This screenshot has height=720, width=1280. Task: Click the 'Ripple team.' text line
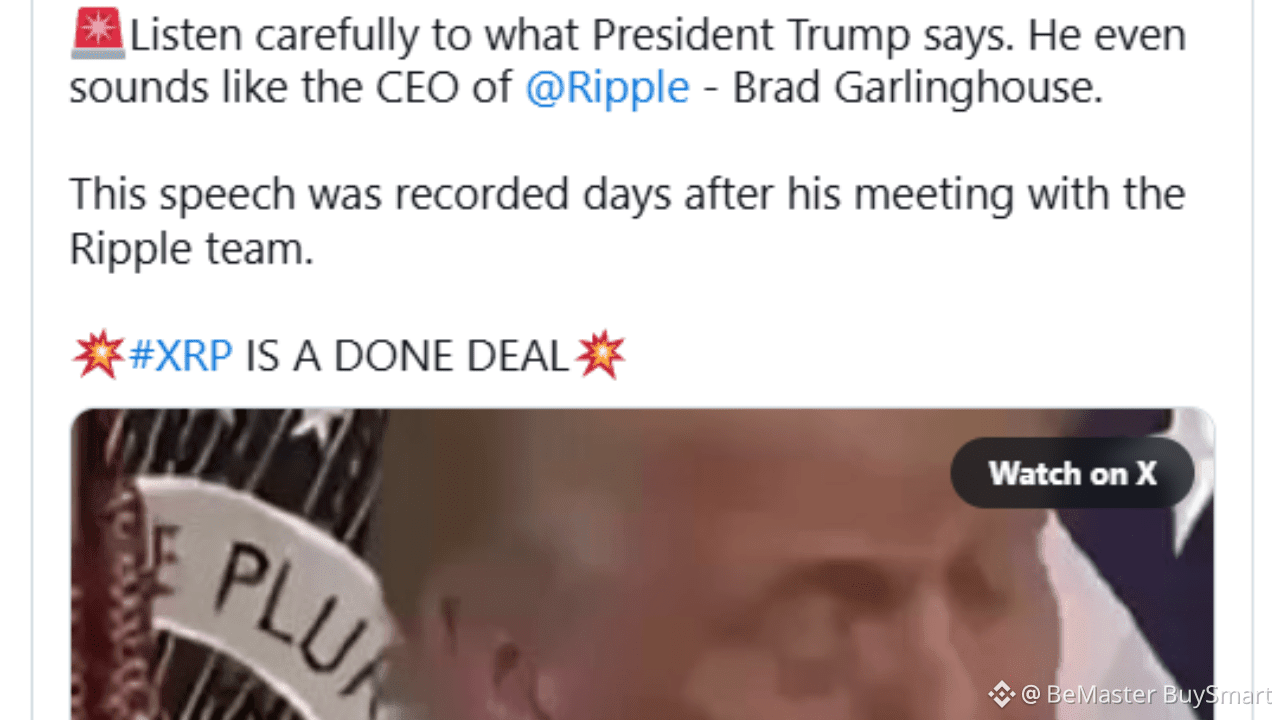click(x=191, y=249)
